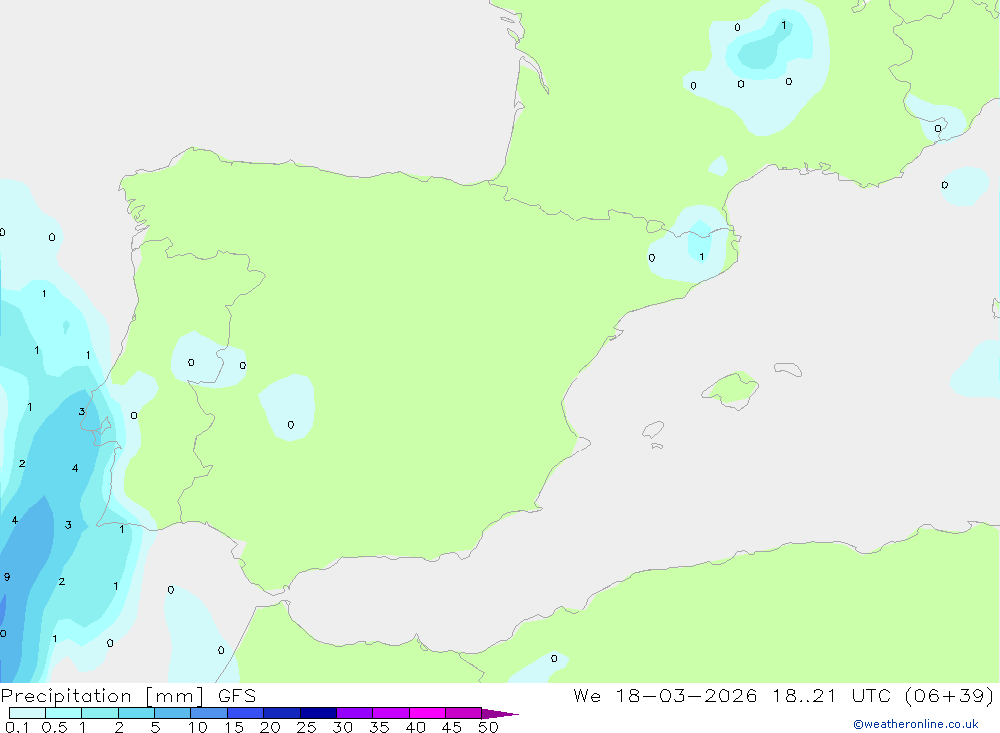Screen dimensions: 1000x733
Task: Click the '20' legend tick label
Action: click(270, 727)
